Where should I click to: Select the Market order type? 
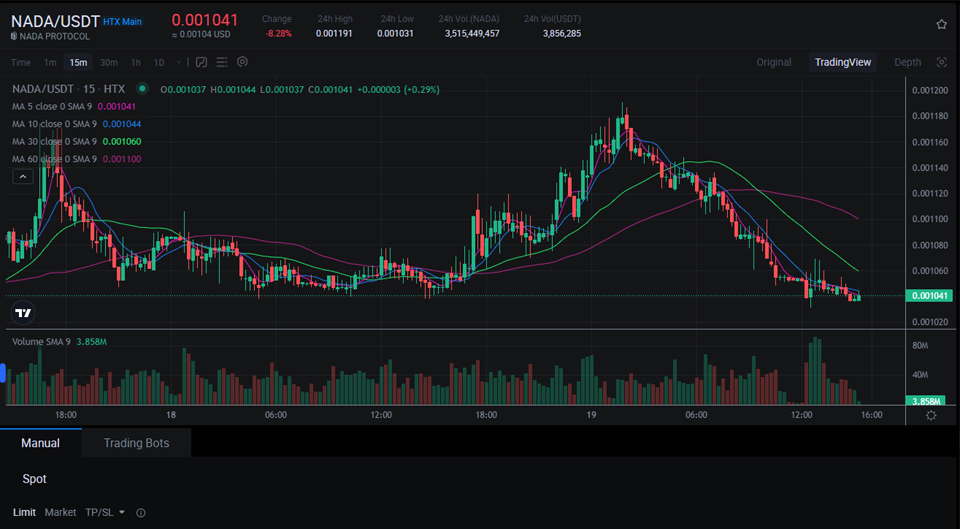click(60, 512)
